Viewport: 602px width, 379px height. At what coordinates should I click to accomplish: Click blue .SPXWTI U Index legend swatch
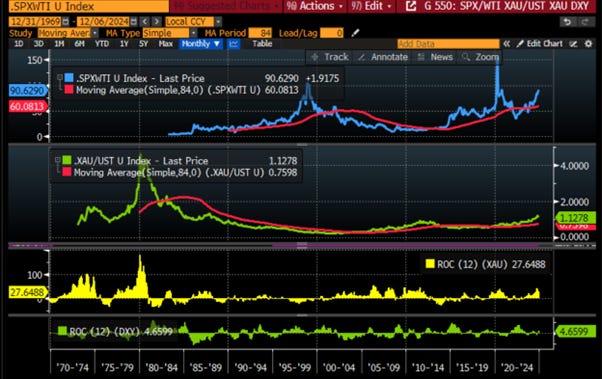(x=69, y=78)
